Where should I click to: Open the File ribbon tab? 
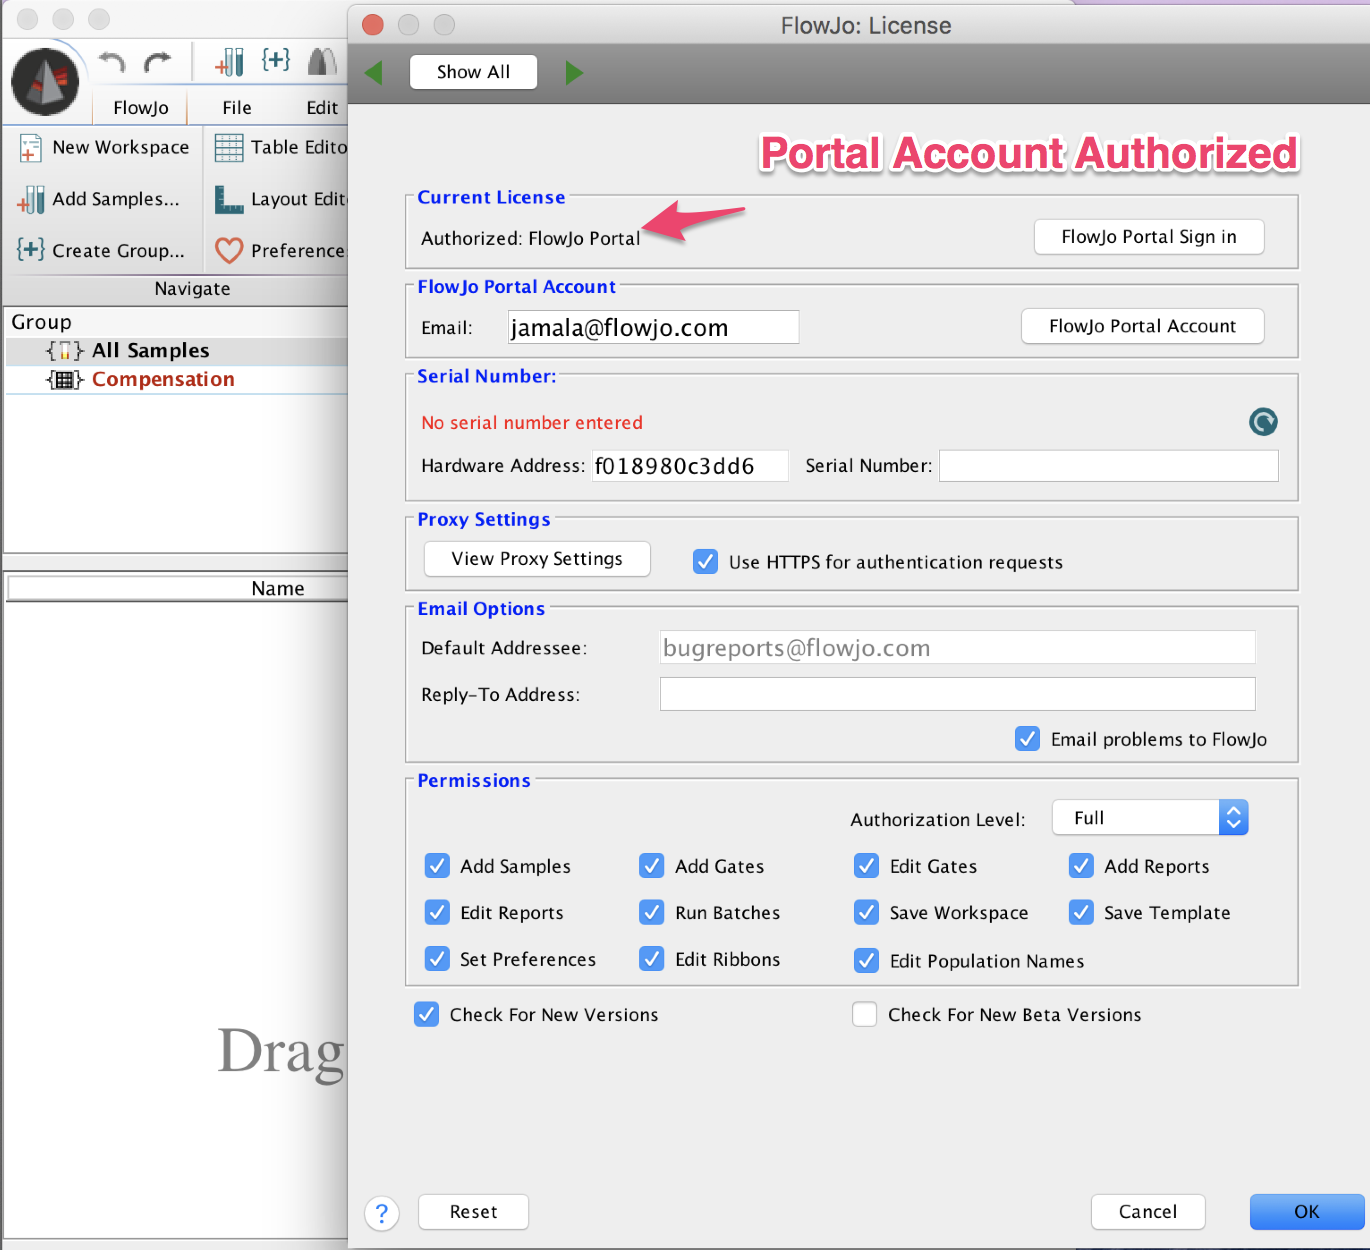pyautogui.click(x=237, y=107)
